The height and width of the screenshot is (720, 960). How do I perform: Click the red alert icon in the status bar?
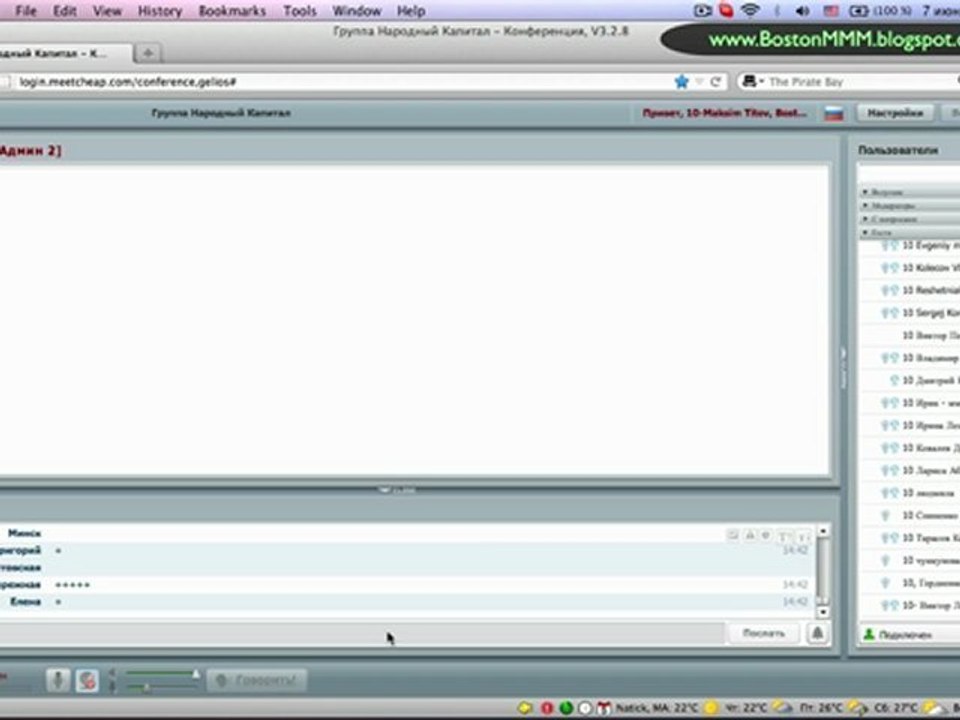[x=546, y=708]
